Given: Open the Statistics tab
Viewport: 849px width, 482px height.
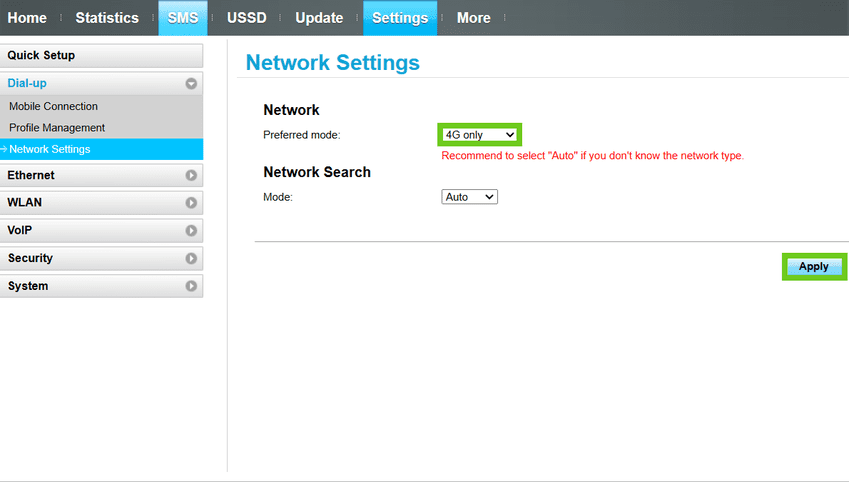Looking at the screenshot, I should 107,18.
